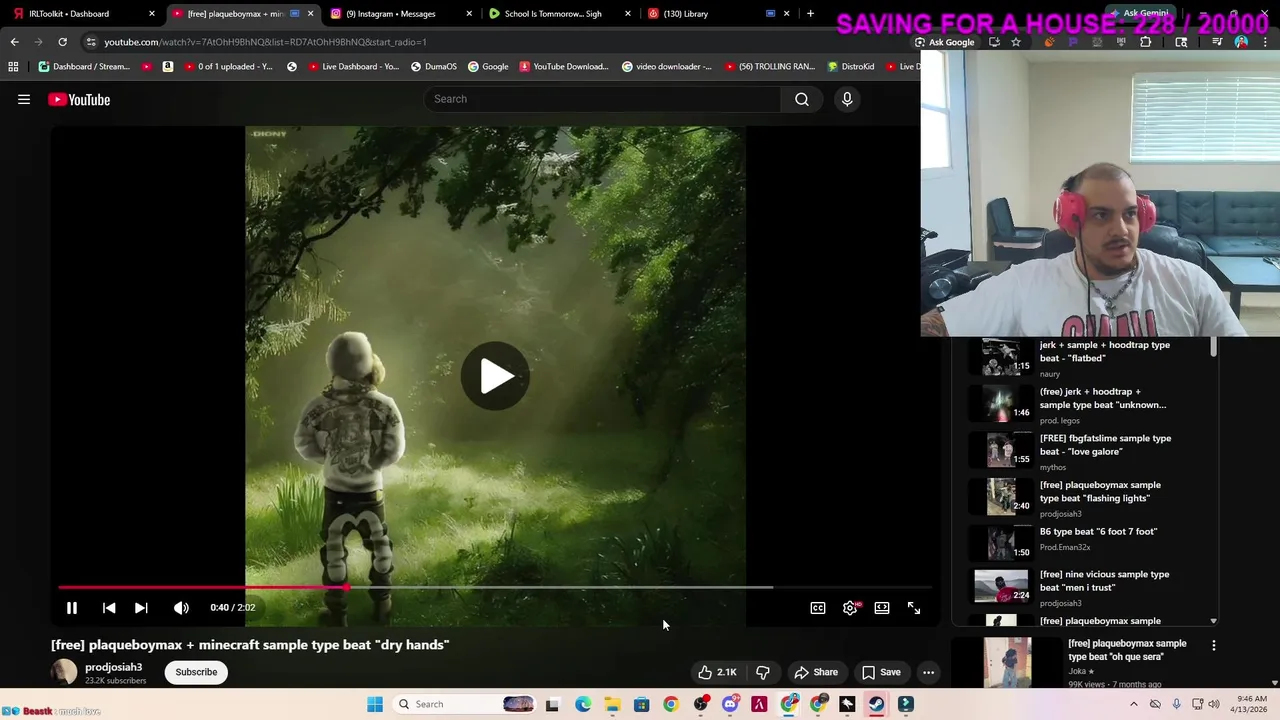Screen dimensions: 1280x720
Task: Open YouTube Downloader bookmark
Action: 564,66
